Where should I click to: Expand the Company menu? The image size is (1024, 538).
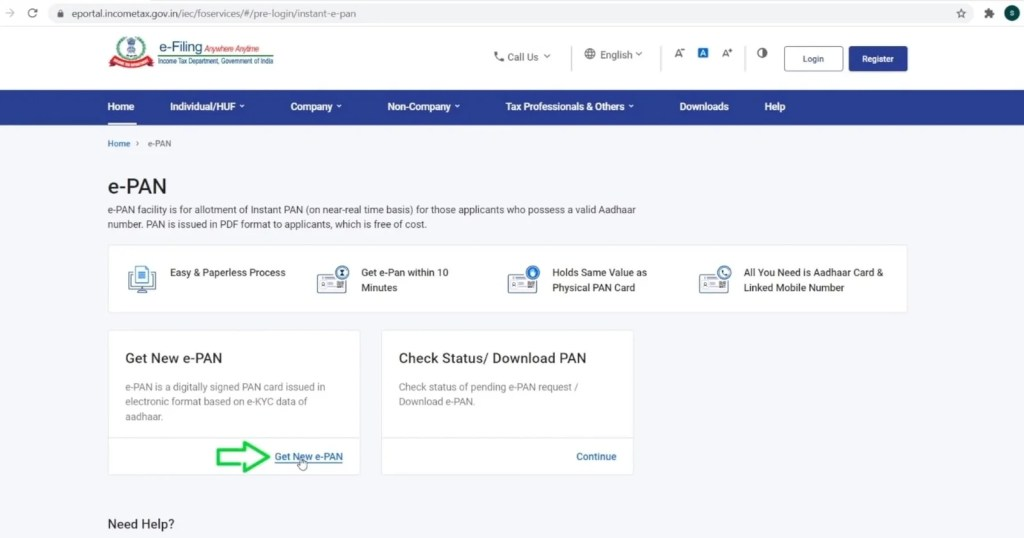pos(316,106)
